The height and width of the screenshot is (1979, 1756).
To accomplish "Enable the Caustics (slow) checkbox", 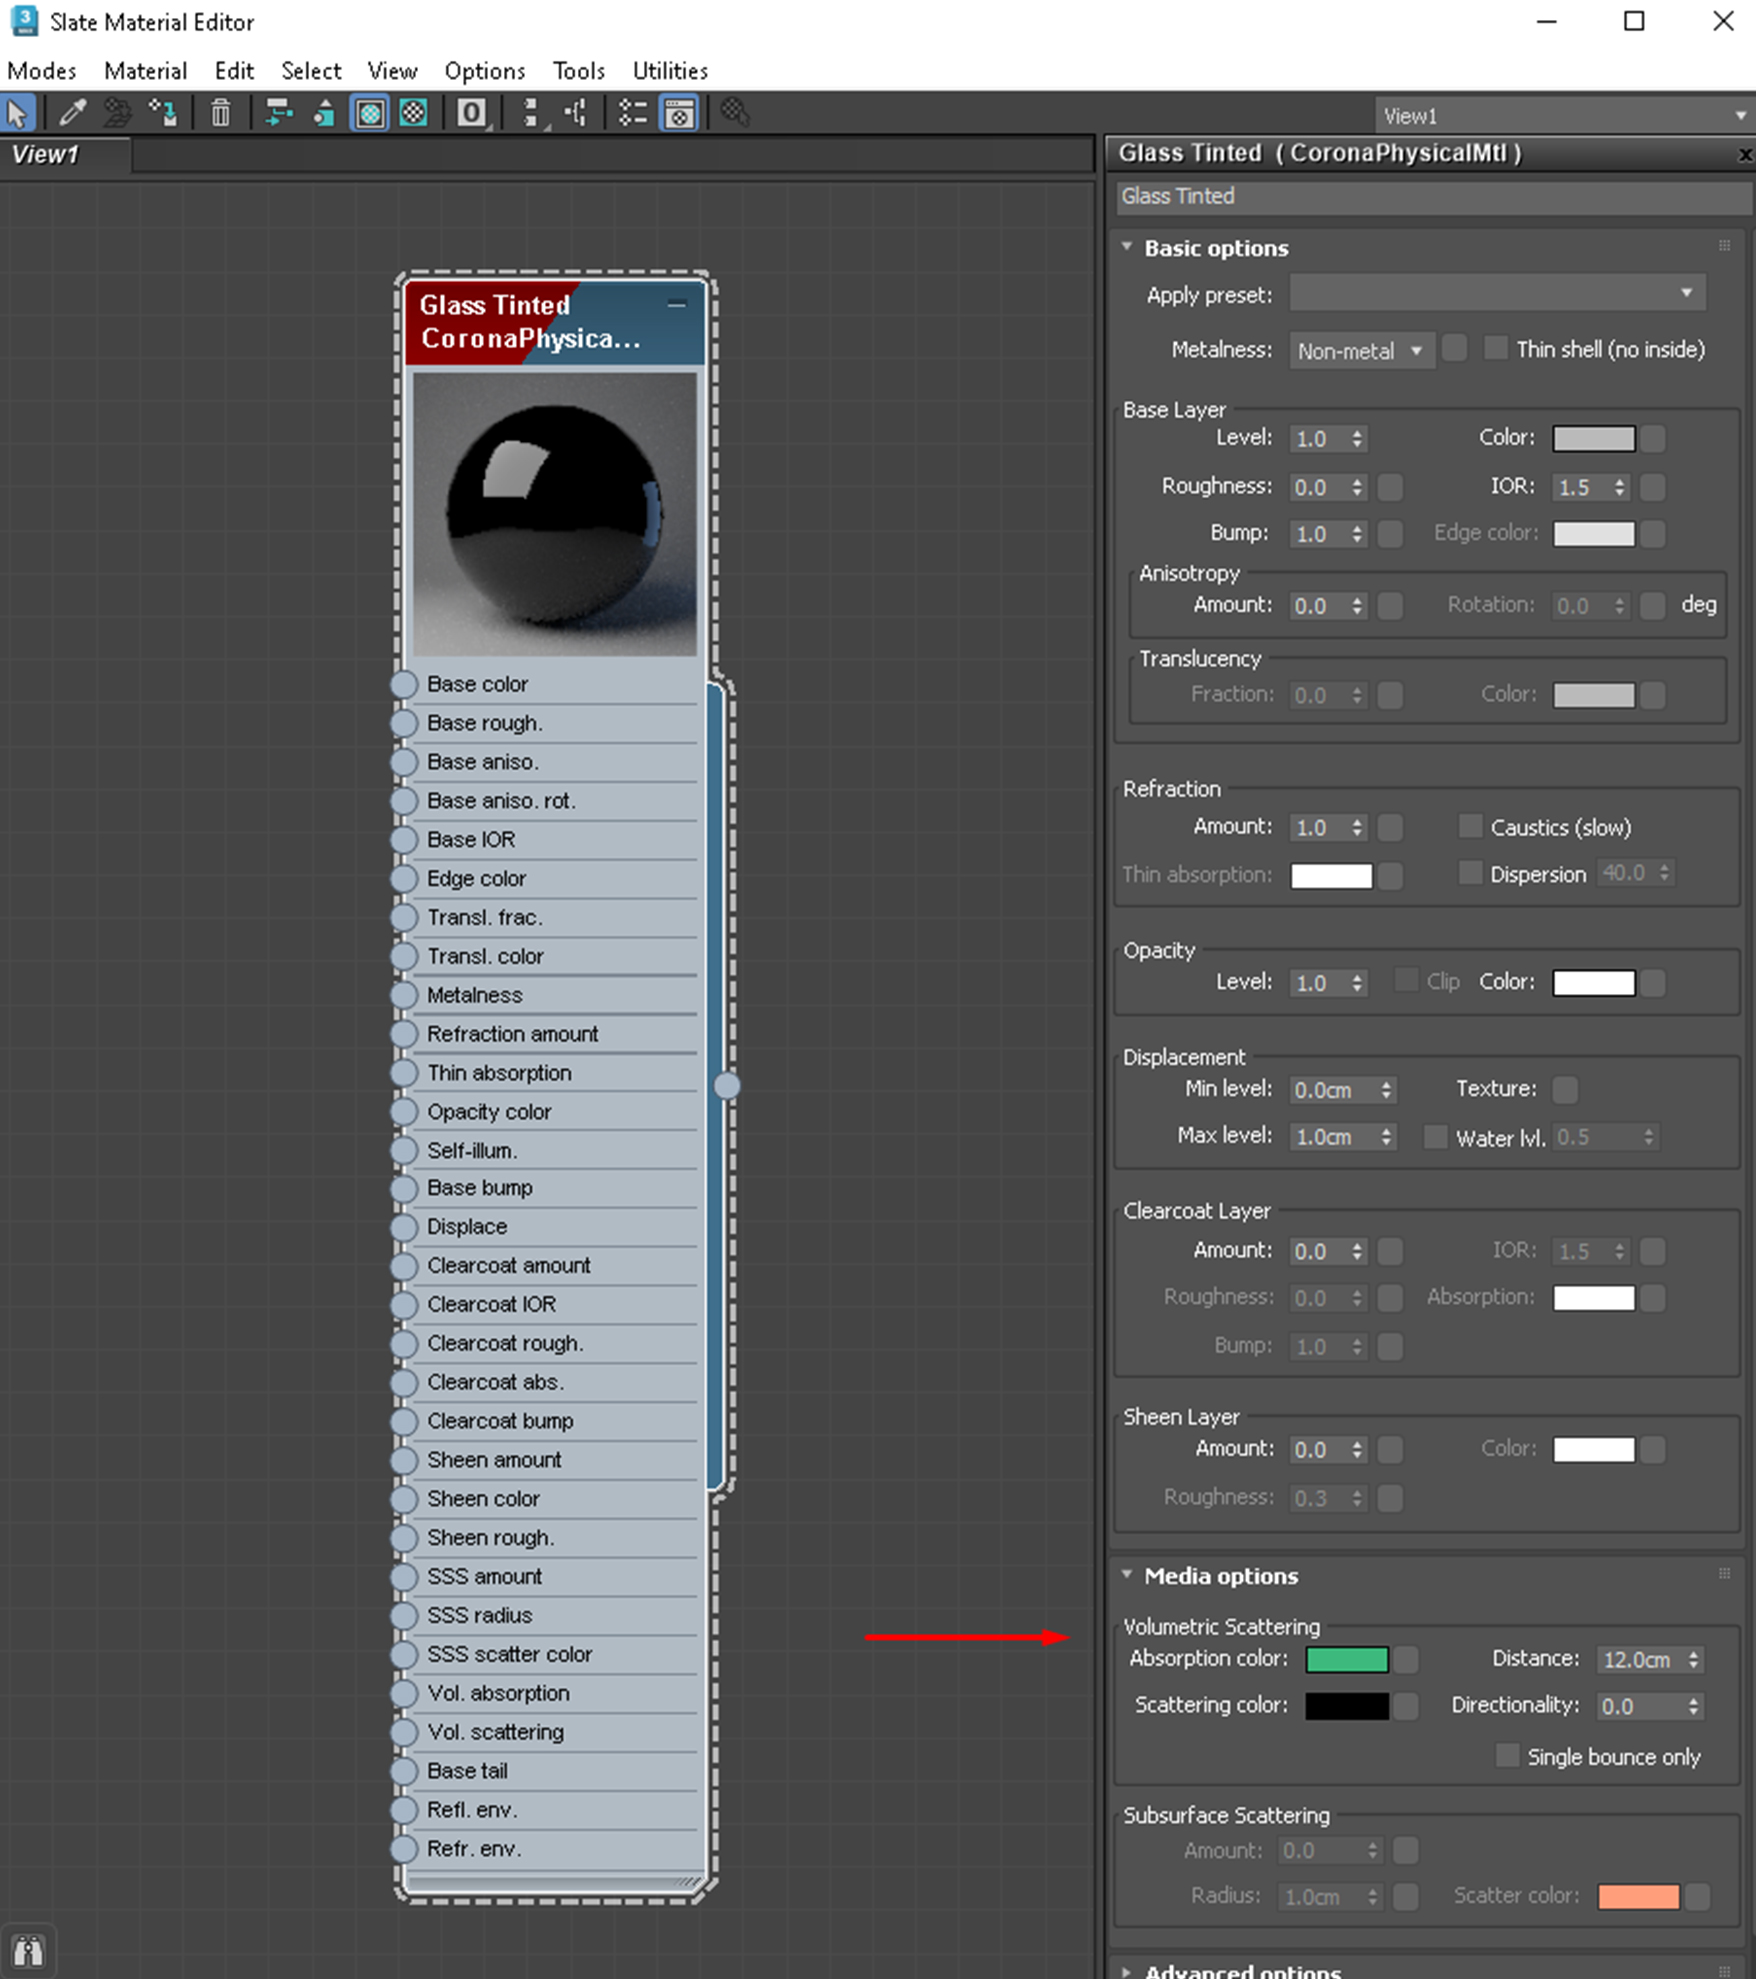I will tap(1470, 826).
